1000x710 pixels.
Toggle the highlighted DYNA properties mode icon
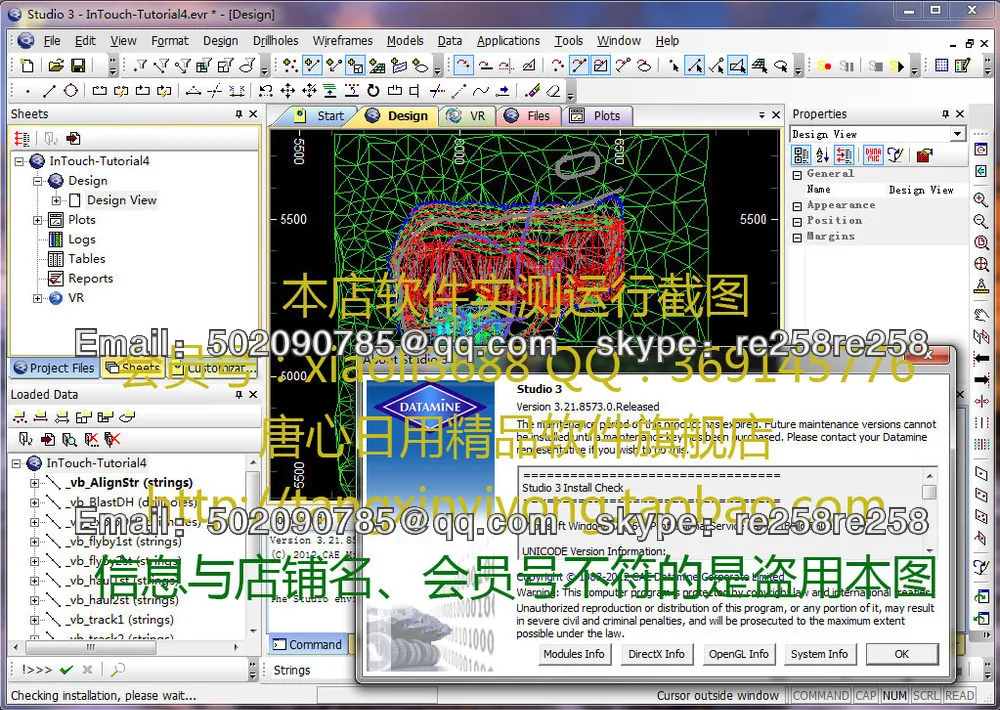873,154
